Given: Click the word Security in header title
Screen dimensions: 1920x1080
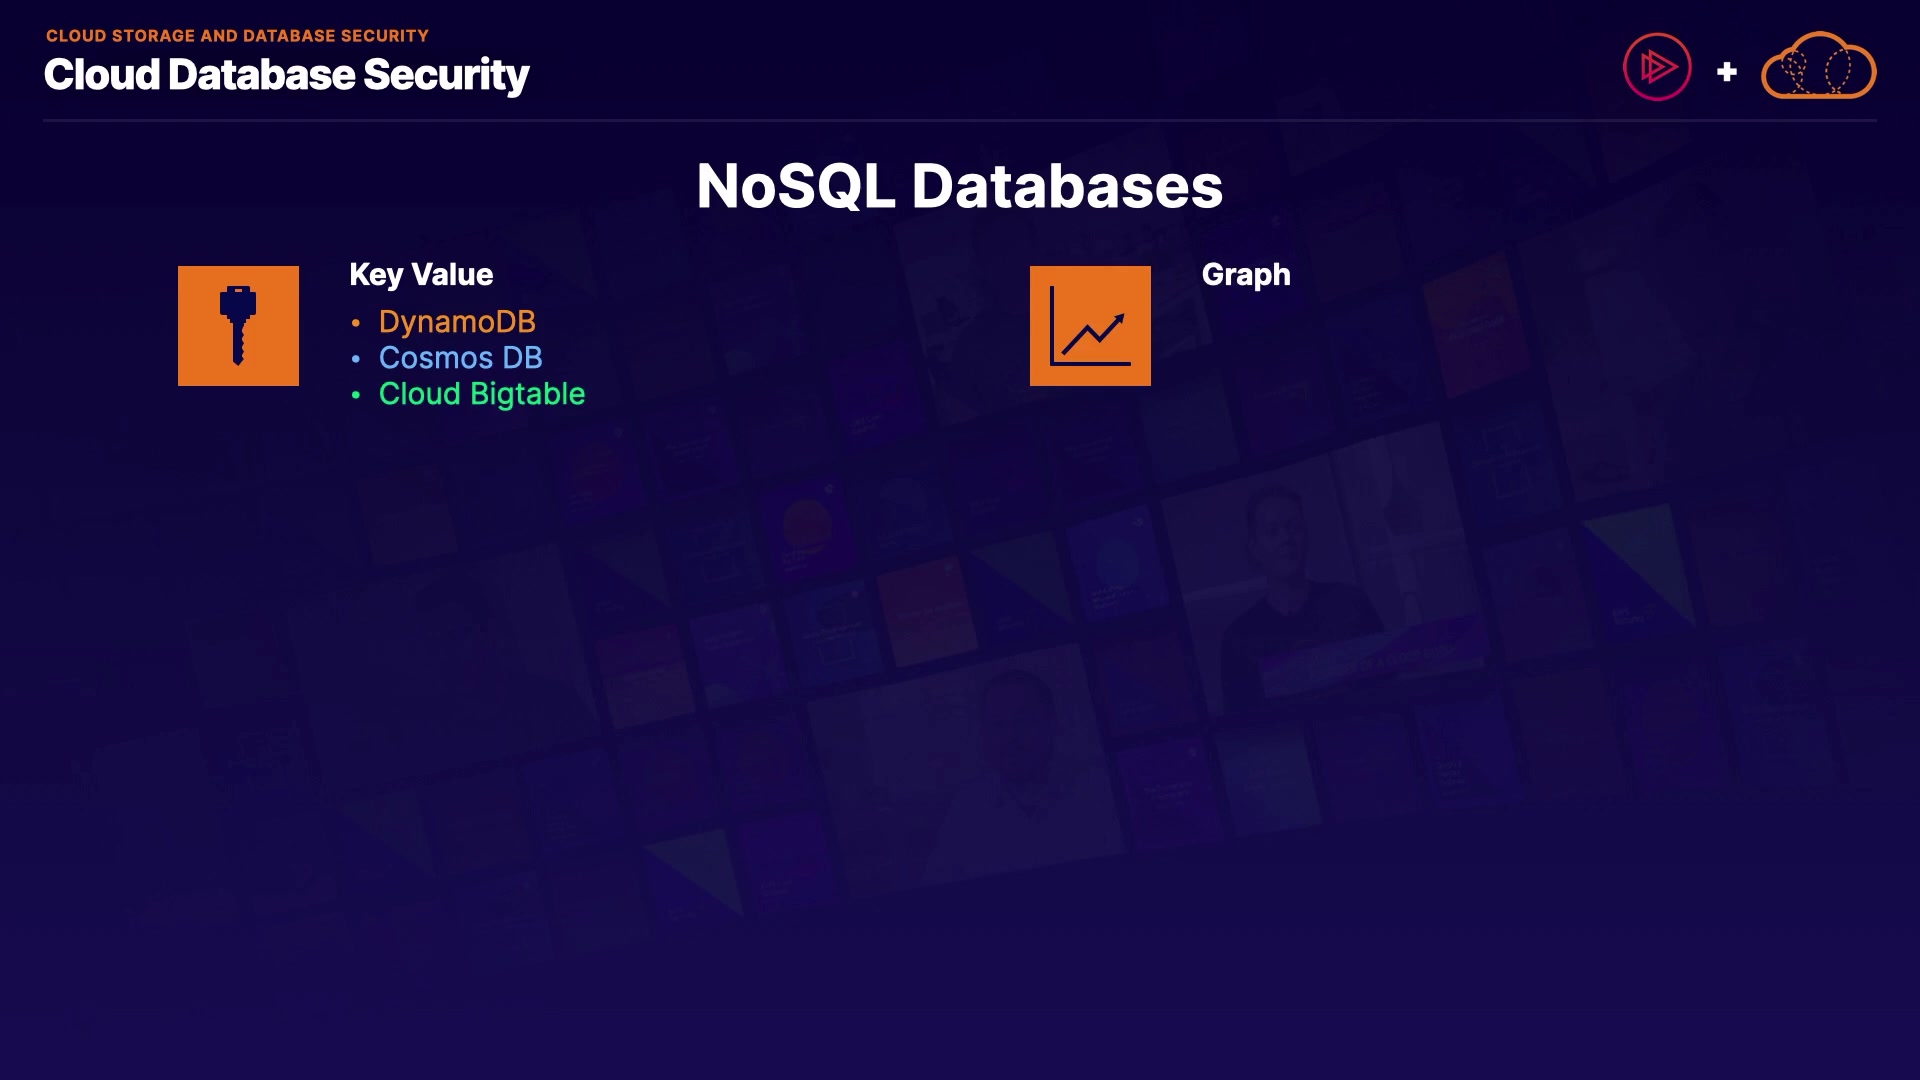Looking at the screenshot, I should click(x=446, y=75).
